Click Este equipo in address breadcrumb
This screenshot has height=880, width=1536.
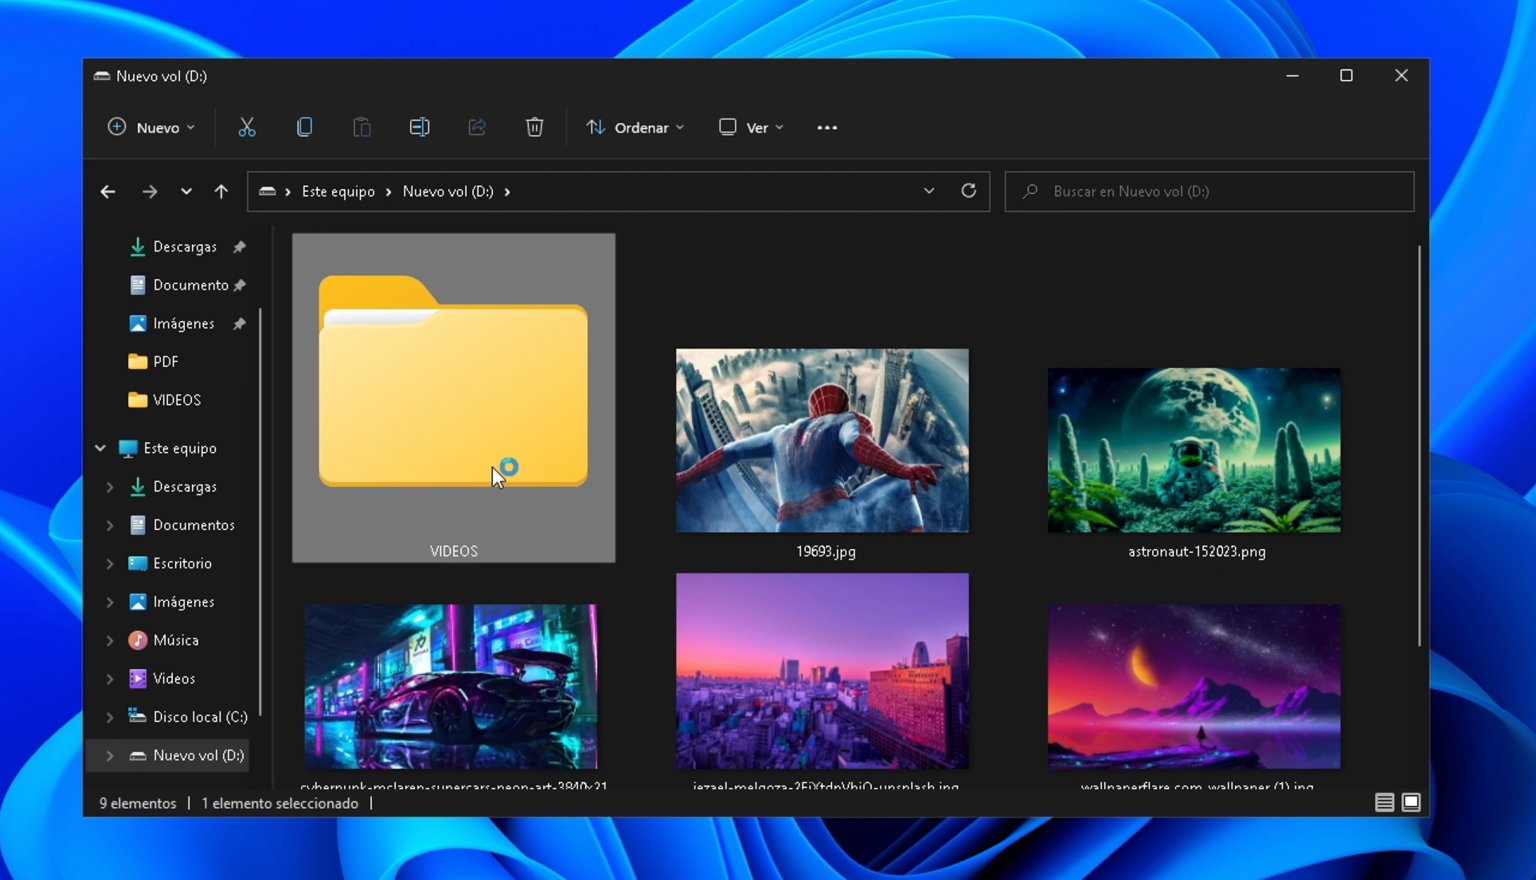(338, 191)
